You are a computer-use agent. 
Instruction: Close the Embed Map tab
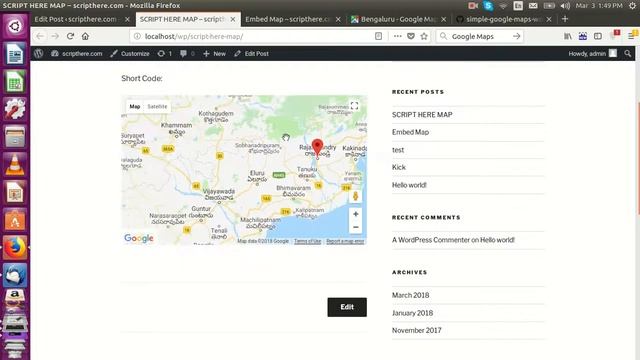338,19
